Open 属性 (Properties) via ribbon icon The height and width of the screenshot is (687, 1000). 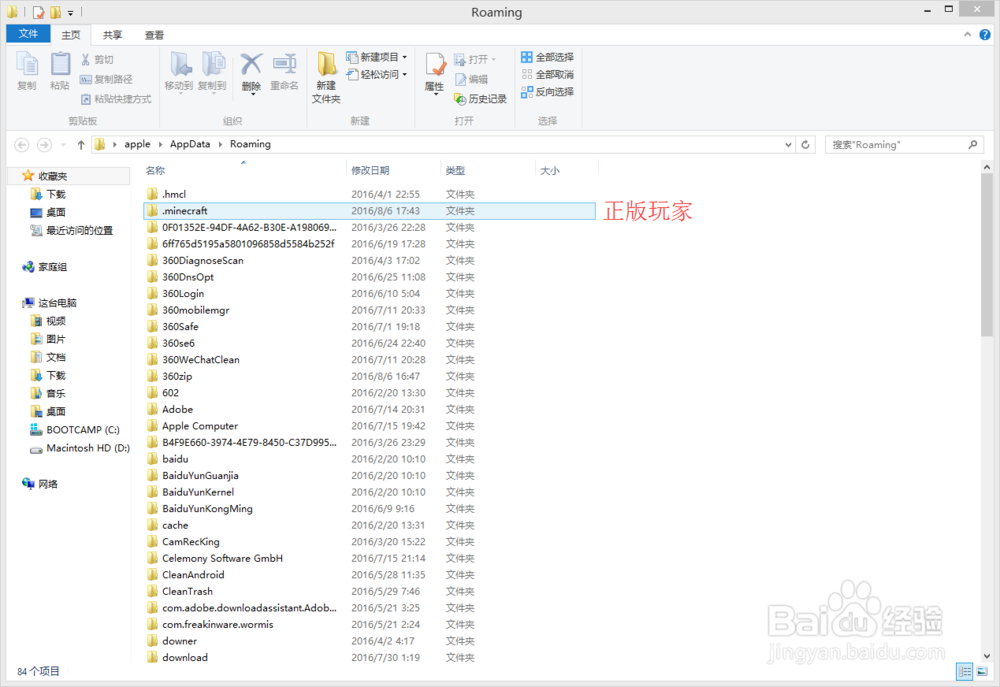(433, 70)
